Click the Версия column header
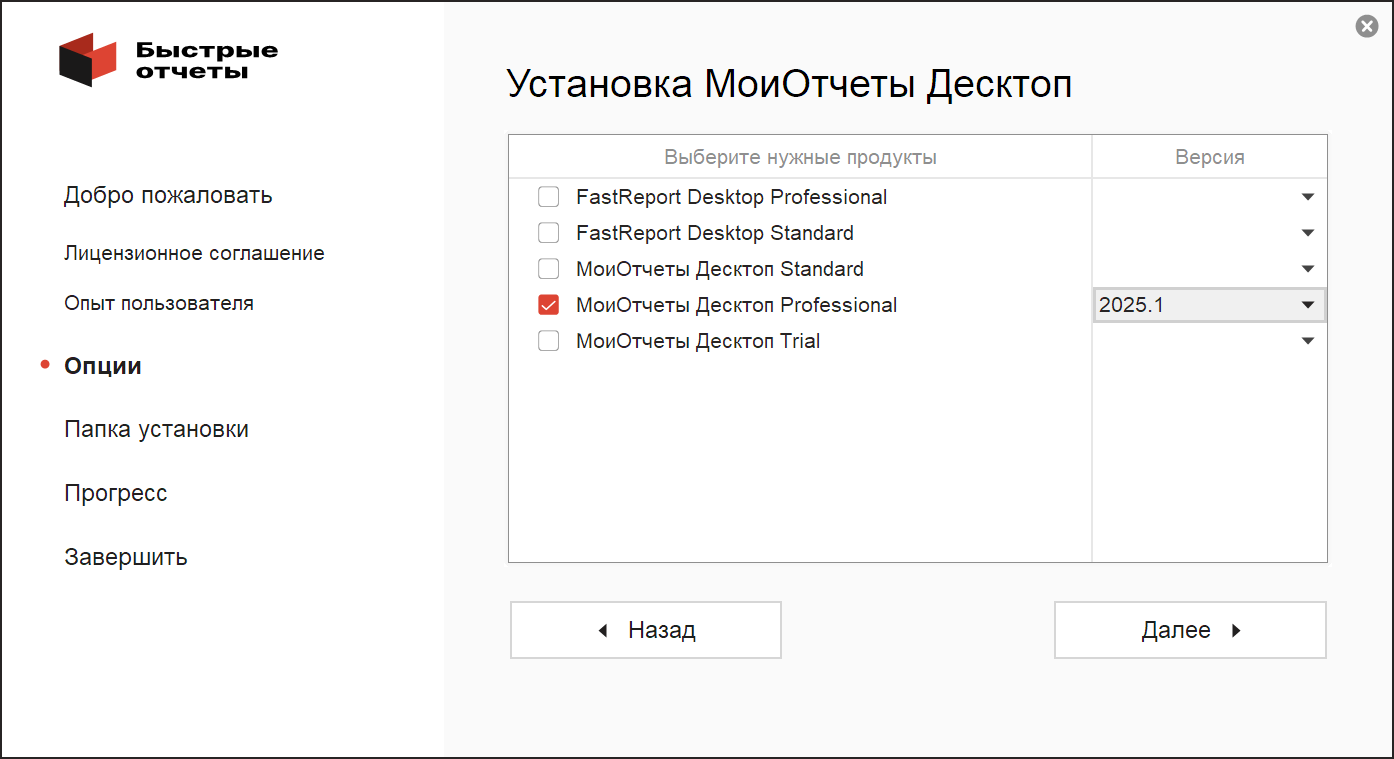The width and height of the screenshot is (1394, 759). tap(1209, 157)
